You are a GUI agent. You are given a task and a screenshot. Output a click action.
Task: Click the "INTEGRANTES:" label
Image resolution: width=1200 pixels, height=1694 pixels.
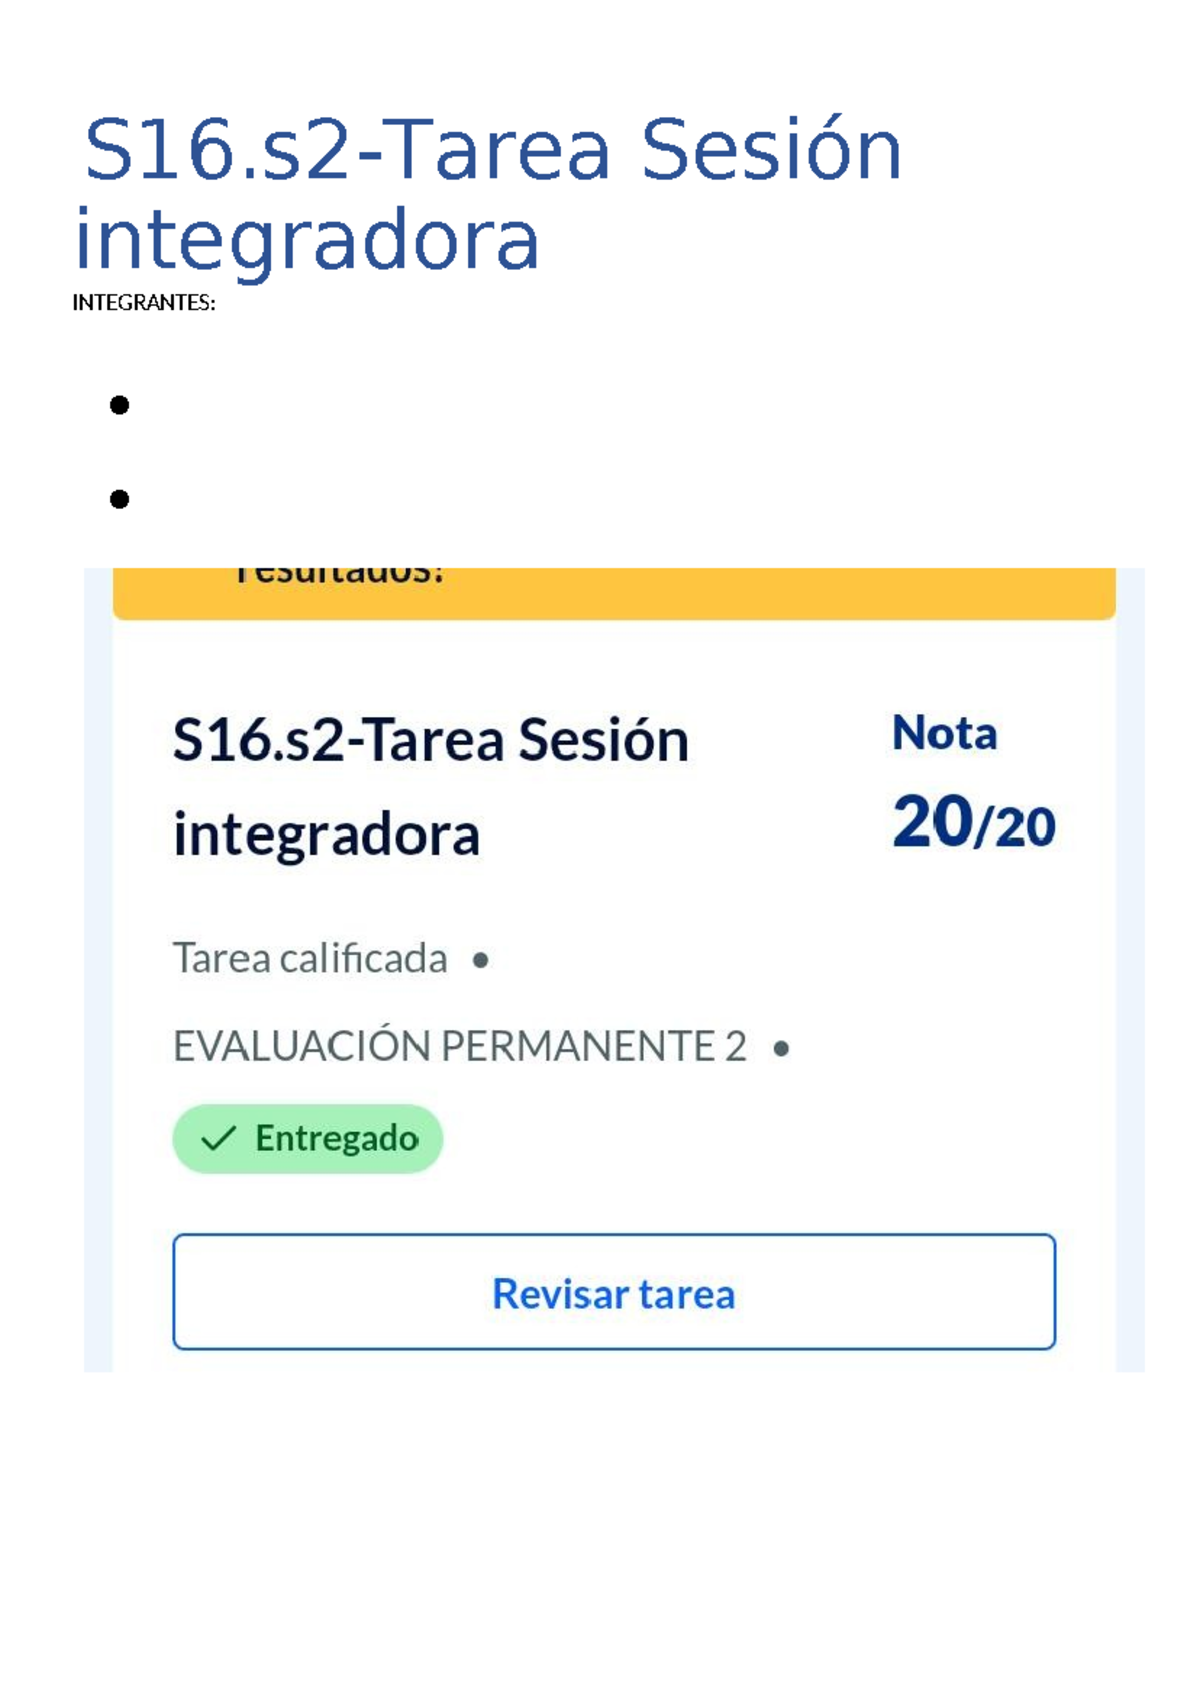tap(143, 300)
